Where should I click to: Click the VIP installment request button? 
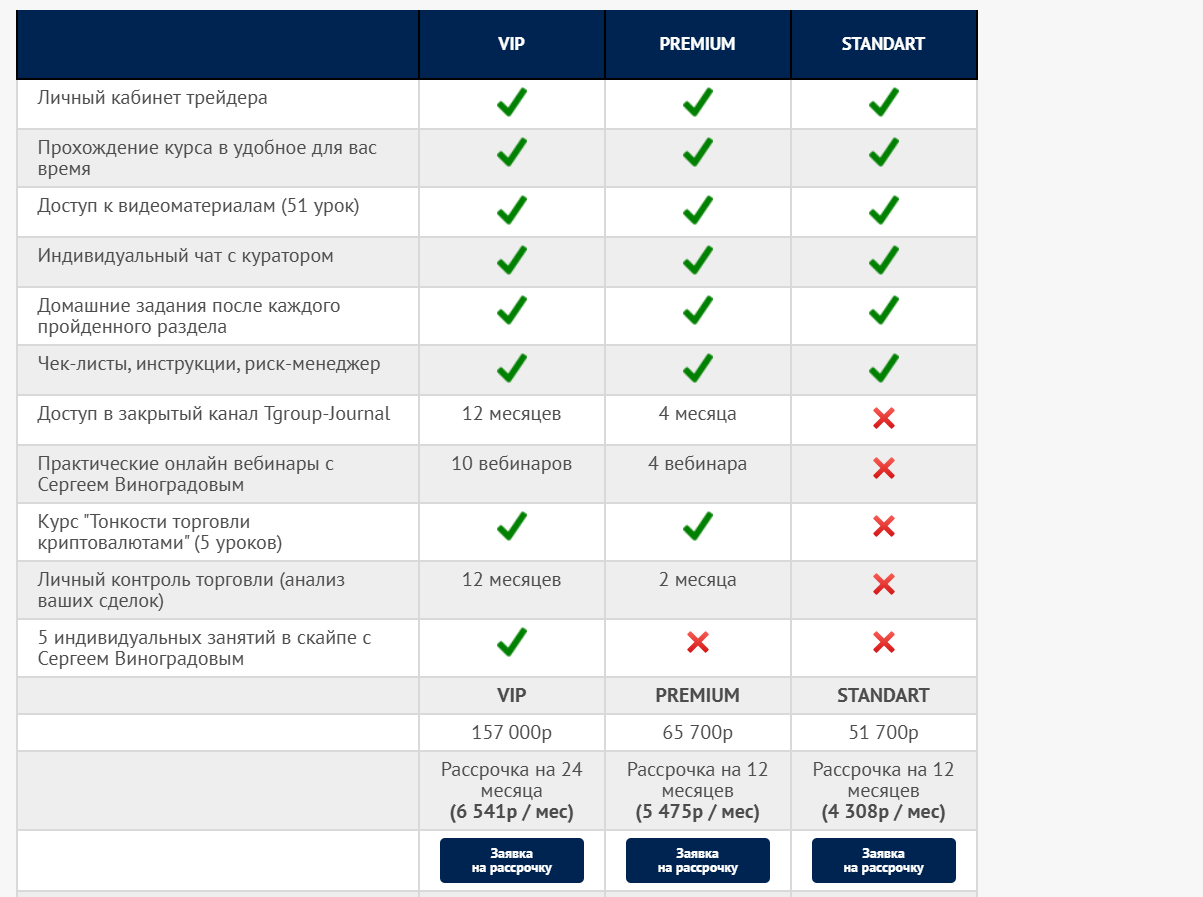(x=511, y=860)
